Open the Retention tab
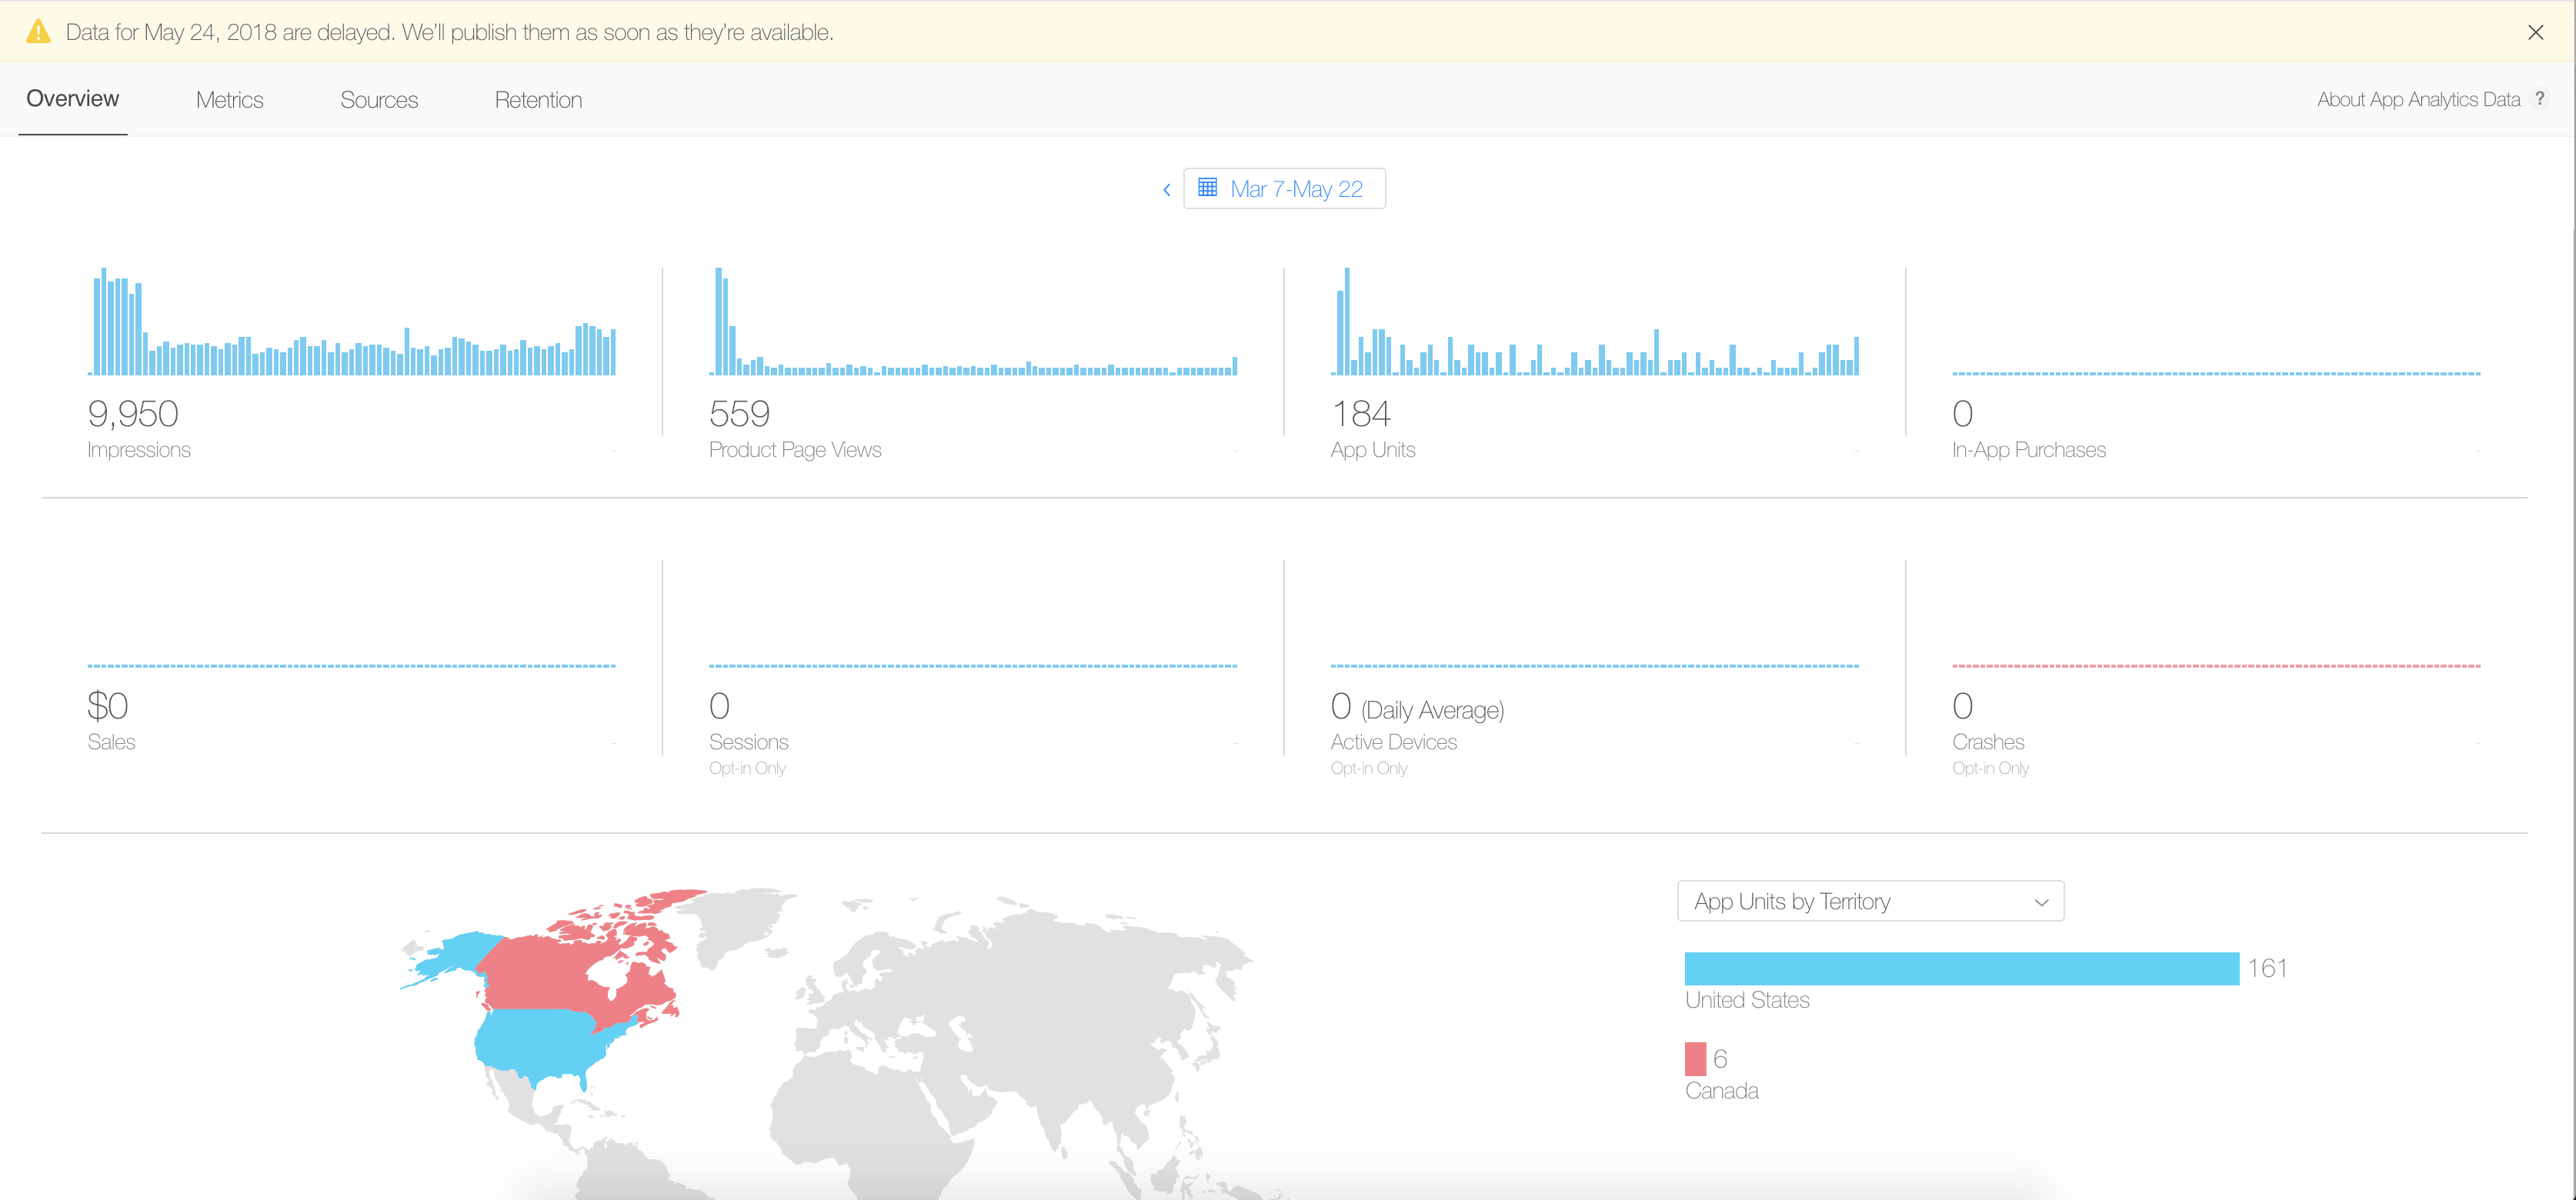 [538, 100]
